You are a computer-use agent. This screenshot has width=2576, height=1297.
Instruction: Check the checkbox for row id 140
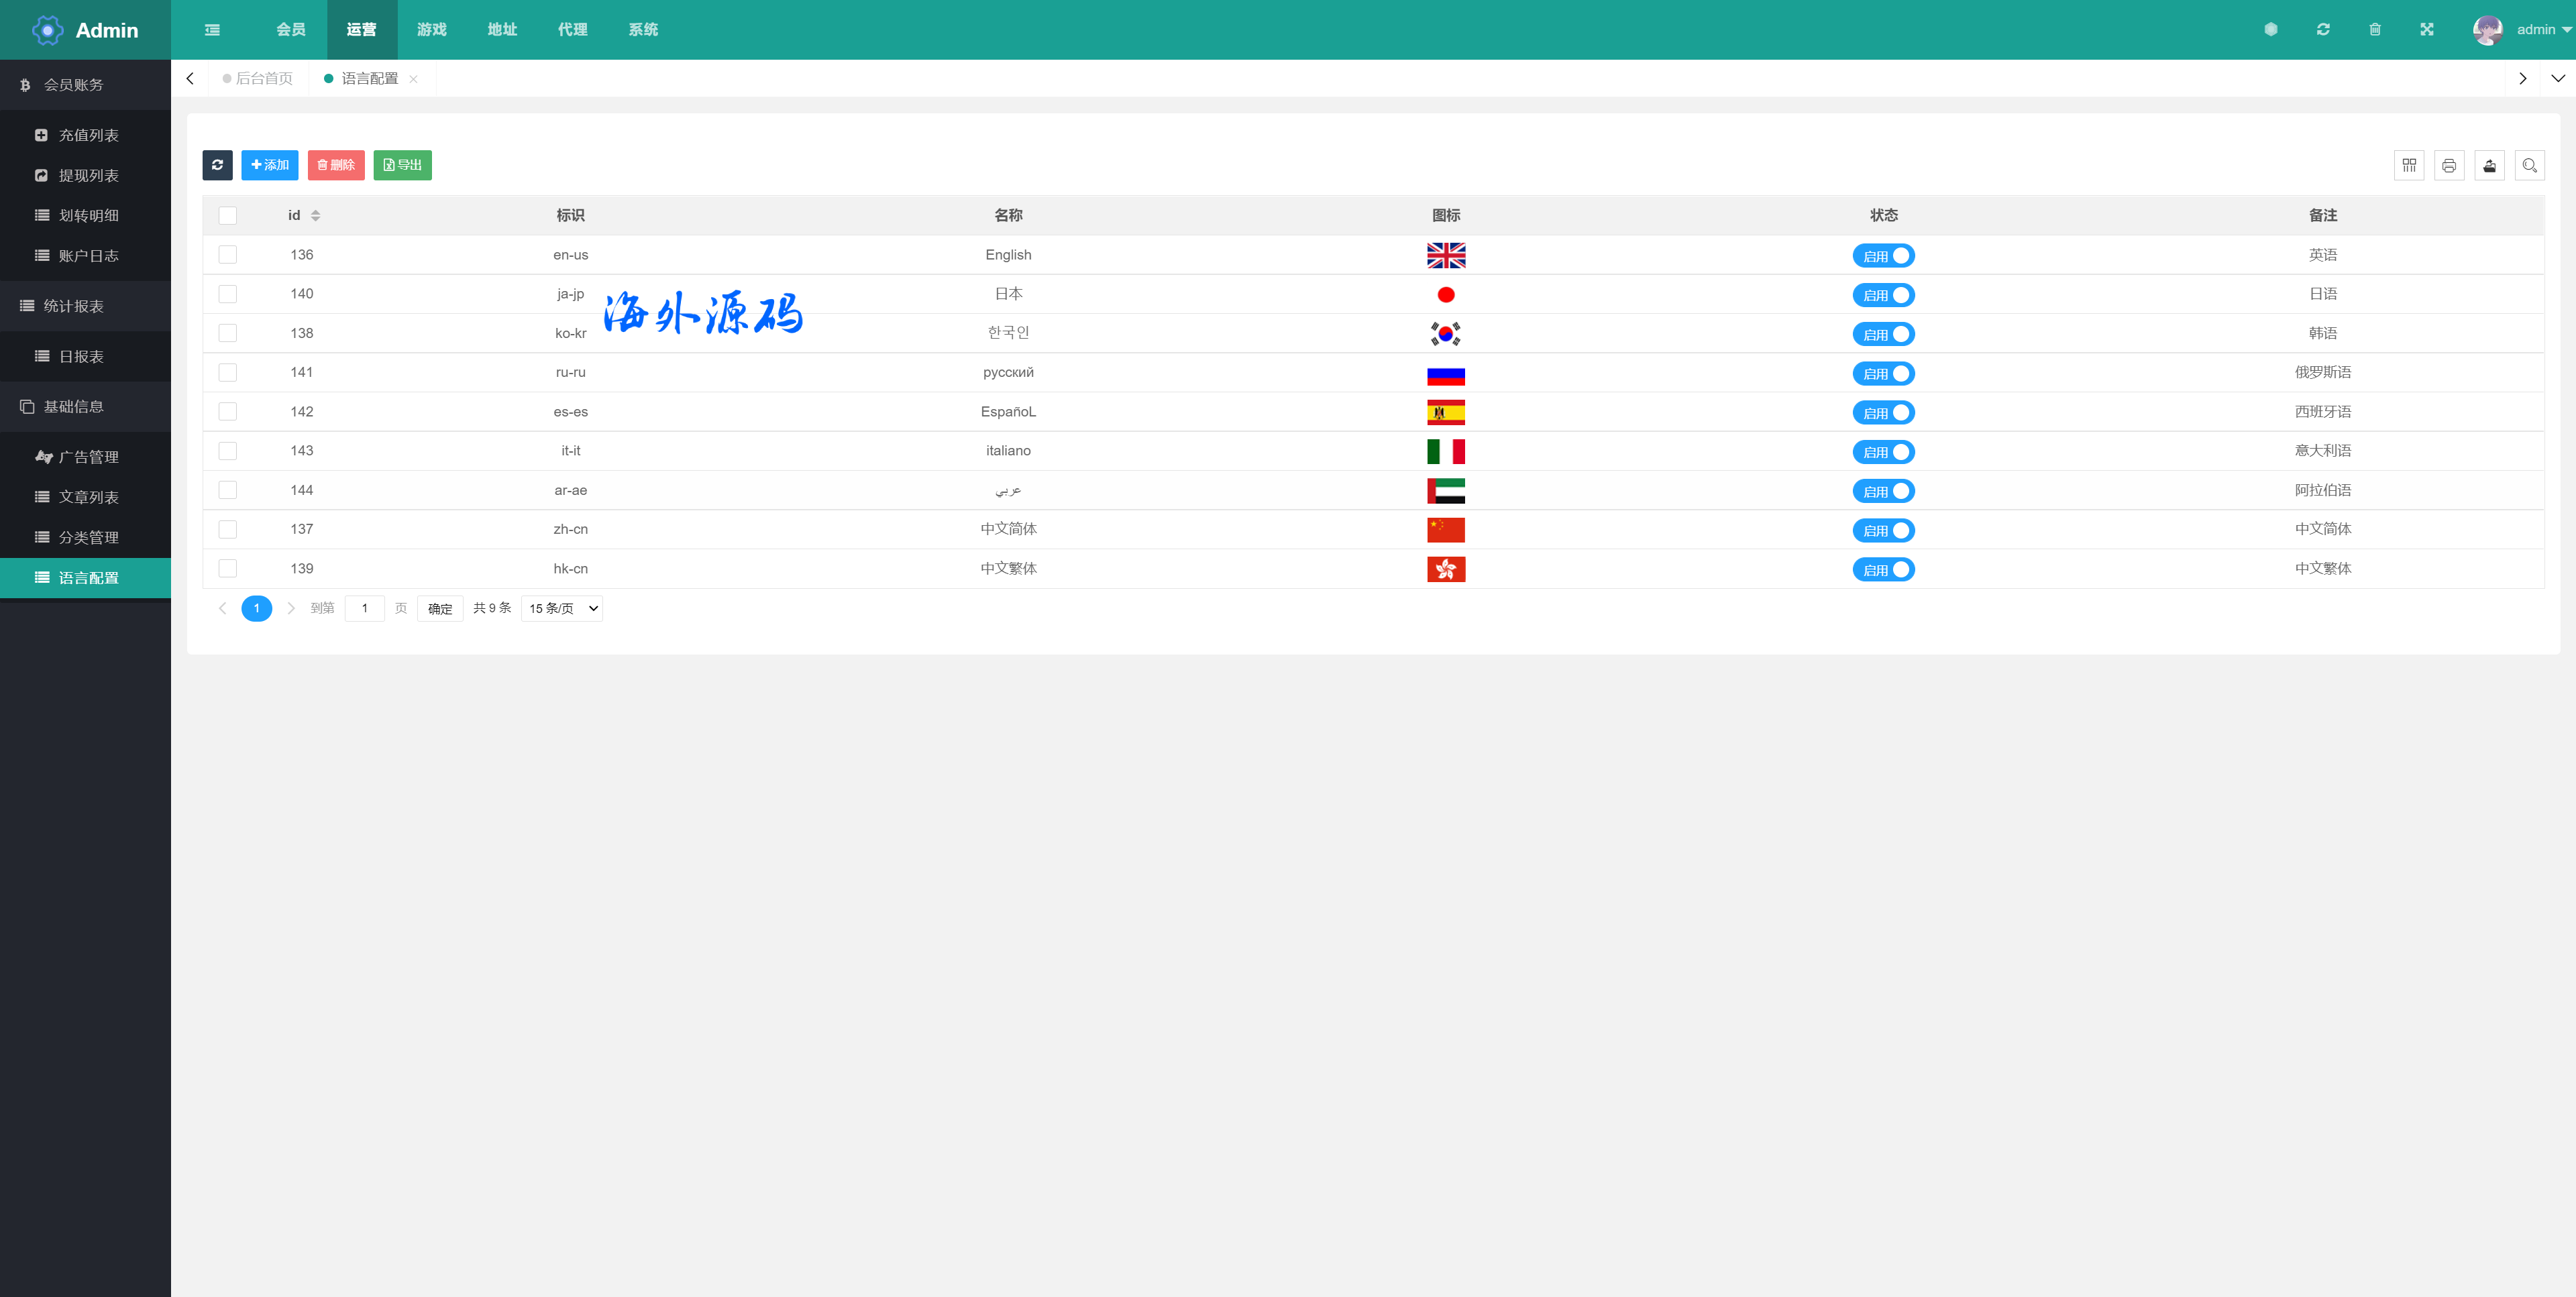point(228,294)
